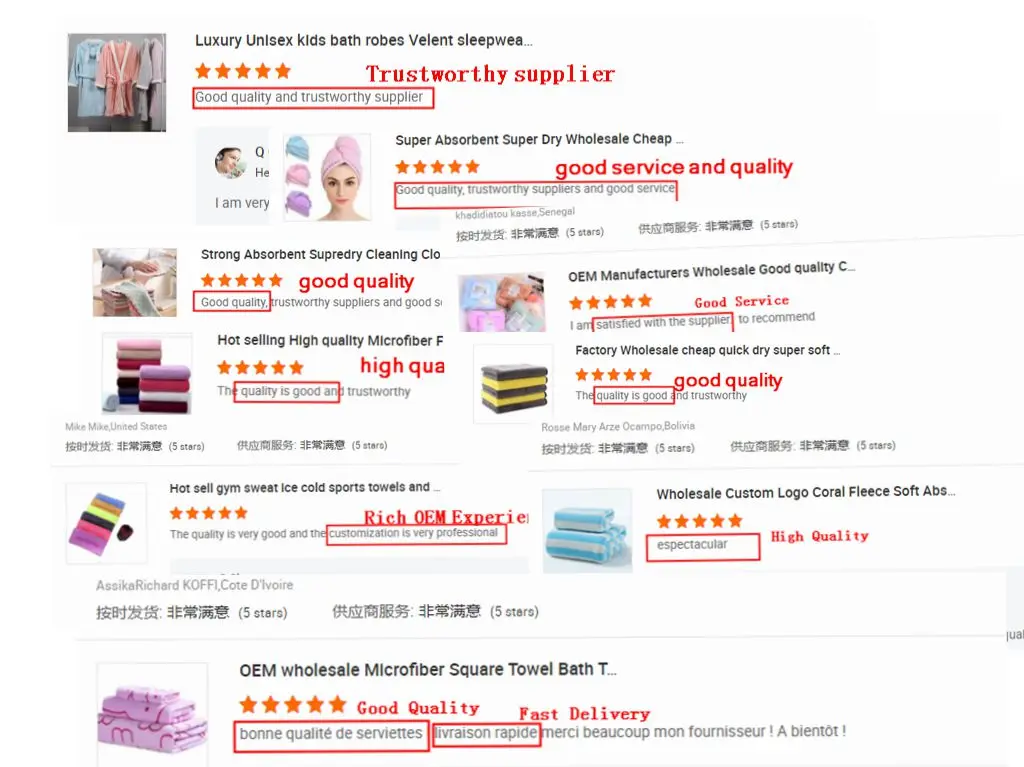Click the stars under Super Absorbent Super Dry
This screenshot has height=767, width=1024.
pos(438,167)
